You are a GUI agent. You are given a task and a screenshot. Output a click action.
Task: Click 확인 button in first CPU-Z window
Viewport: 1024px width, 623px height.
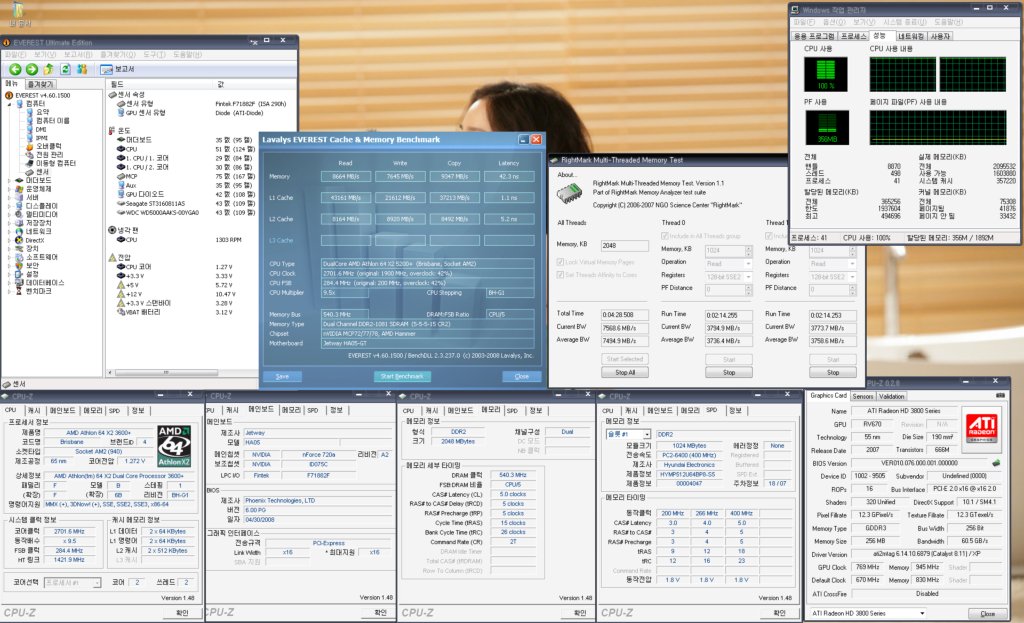pos(182,613)
